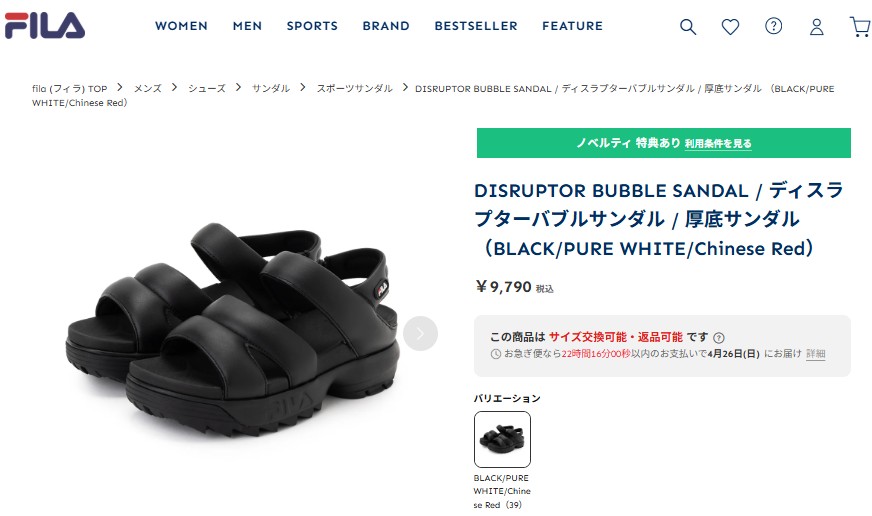Open the help question mark icon
872x516 pixels.
click(x=774, y=26)
